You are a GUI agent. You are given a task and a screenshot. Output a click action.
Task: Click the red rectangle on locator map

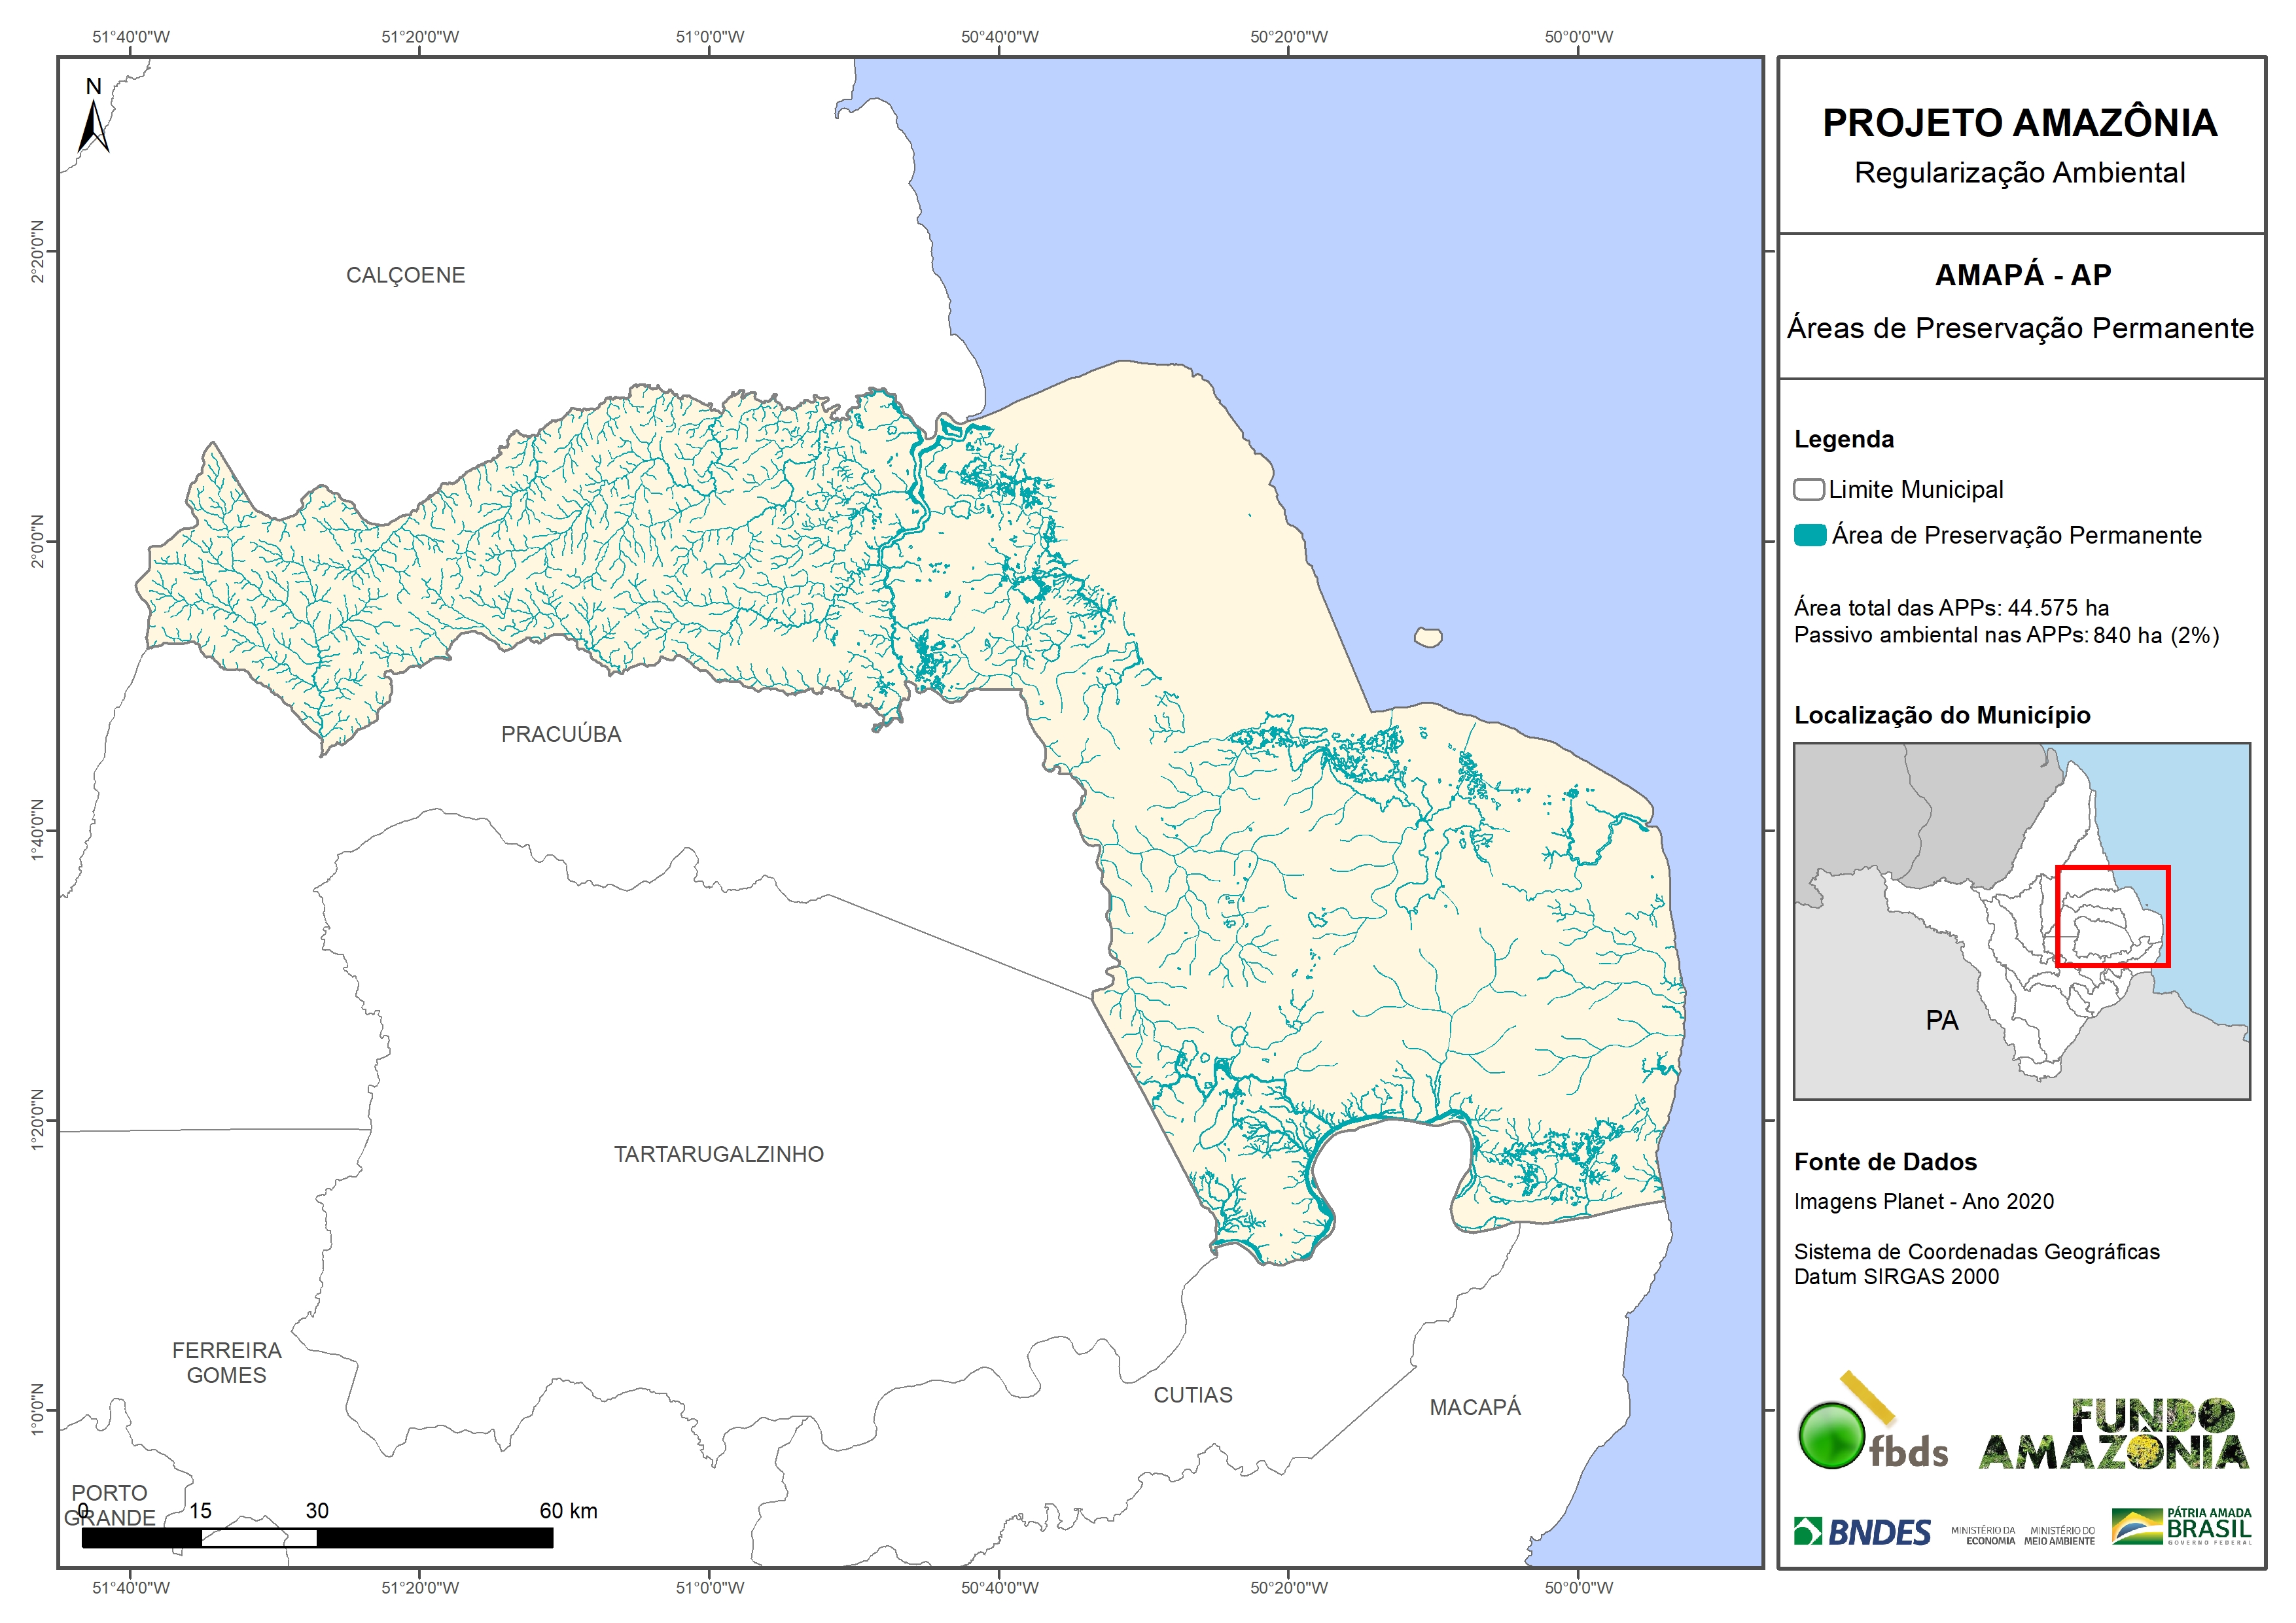coord(2112,916)
